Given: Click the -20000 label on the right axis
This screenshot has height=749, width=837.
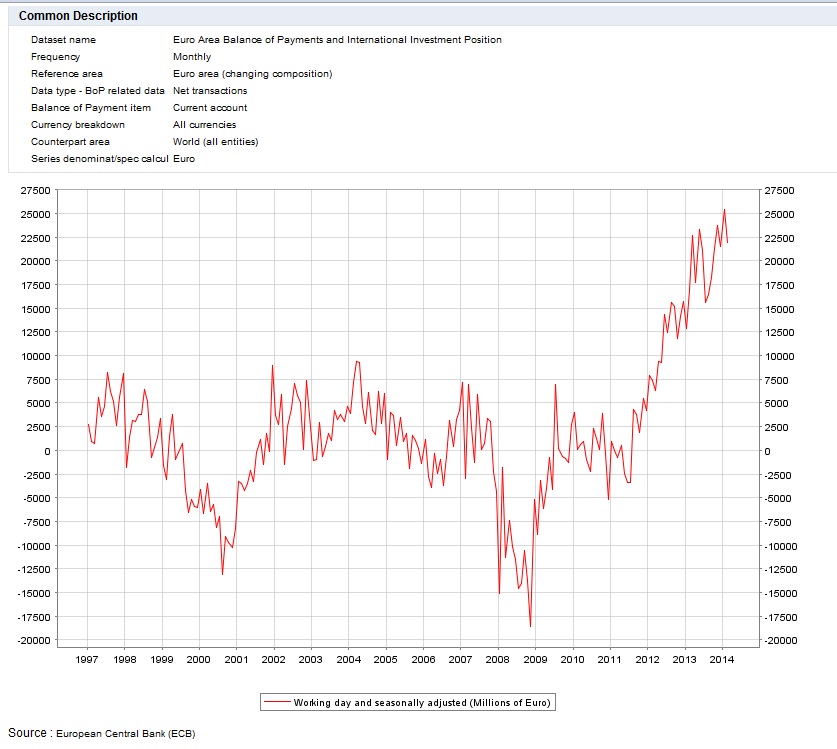Looking at the screenshot, I should pyautogui.click(x=779, y=641).
